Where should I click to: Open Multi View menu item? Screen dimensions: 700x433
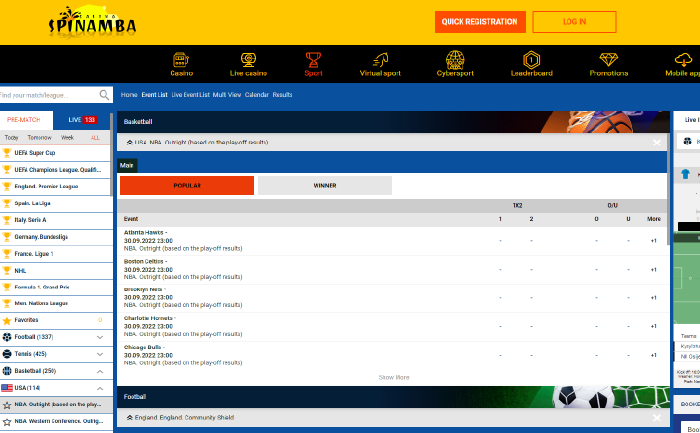(226, 95)
